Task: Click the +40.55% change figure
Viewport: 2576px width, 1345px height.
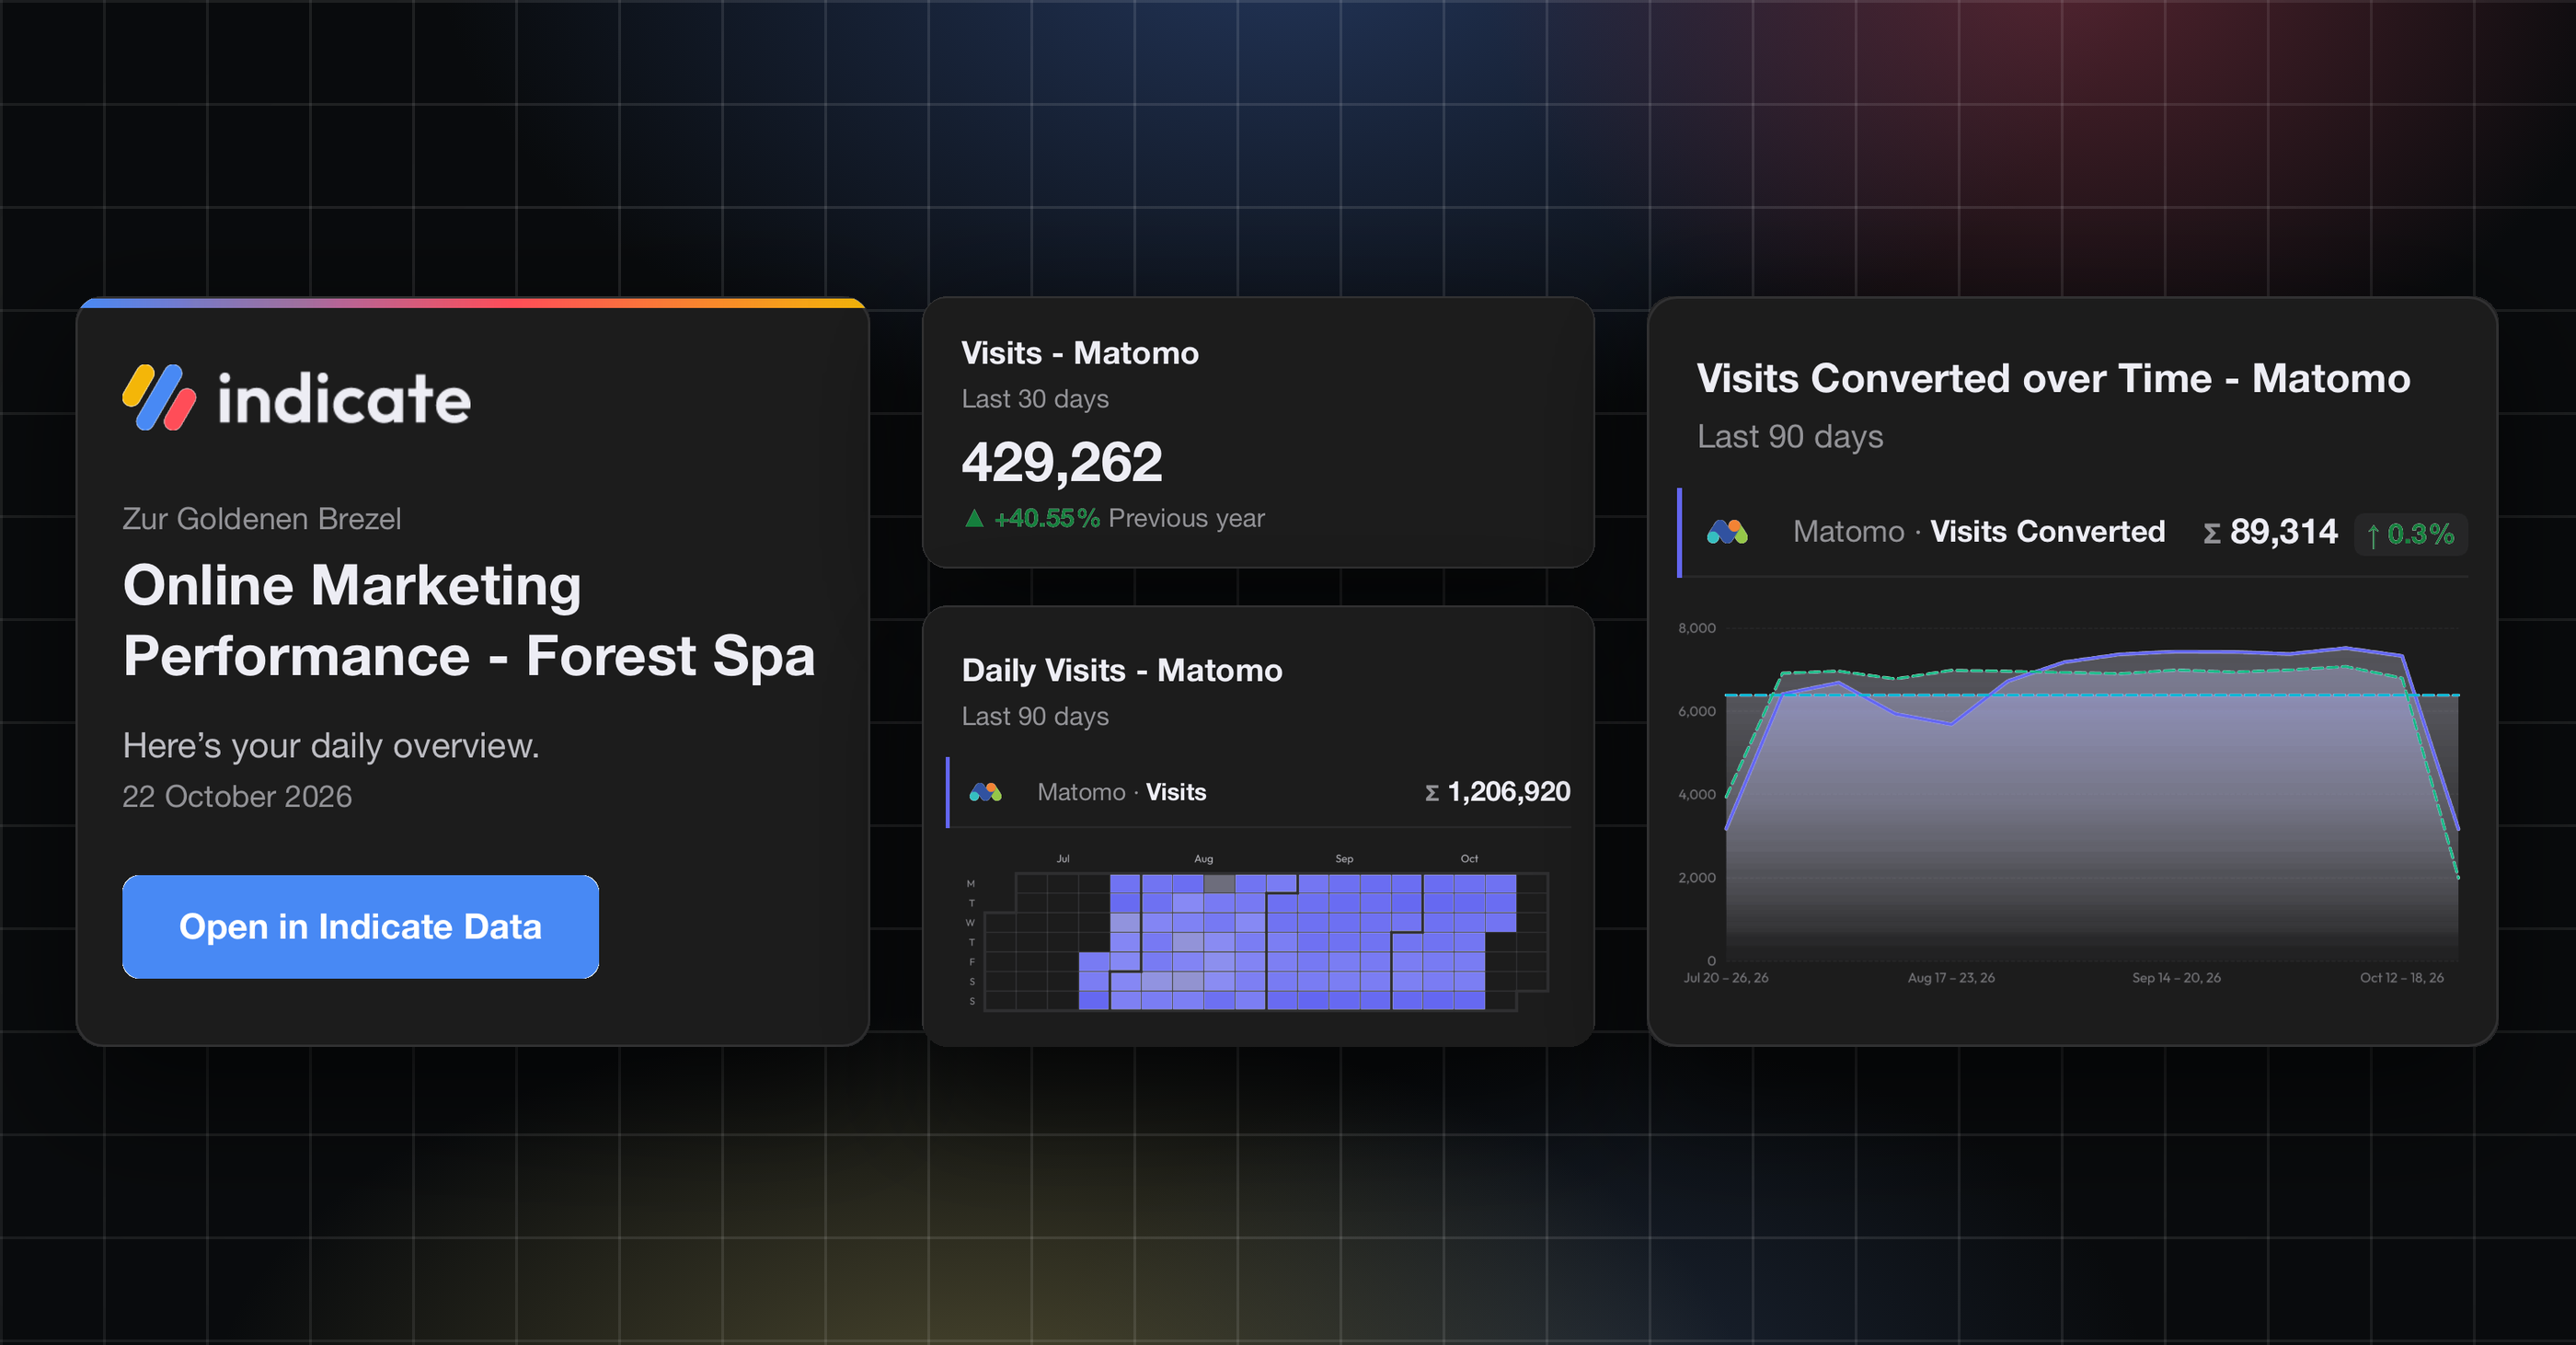Action: (x=1046, y=518)
